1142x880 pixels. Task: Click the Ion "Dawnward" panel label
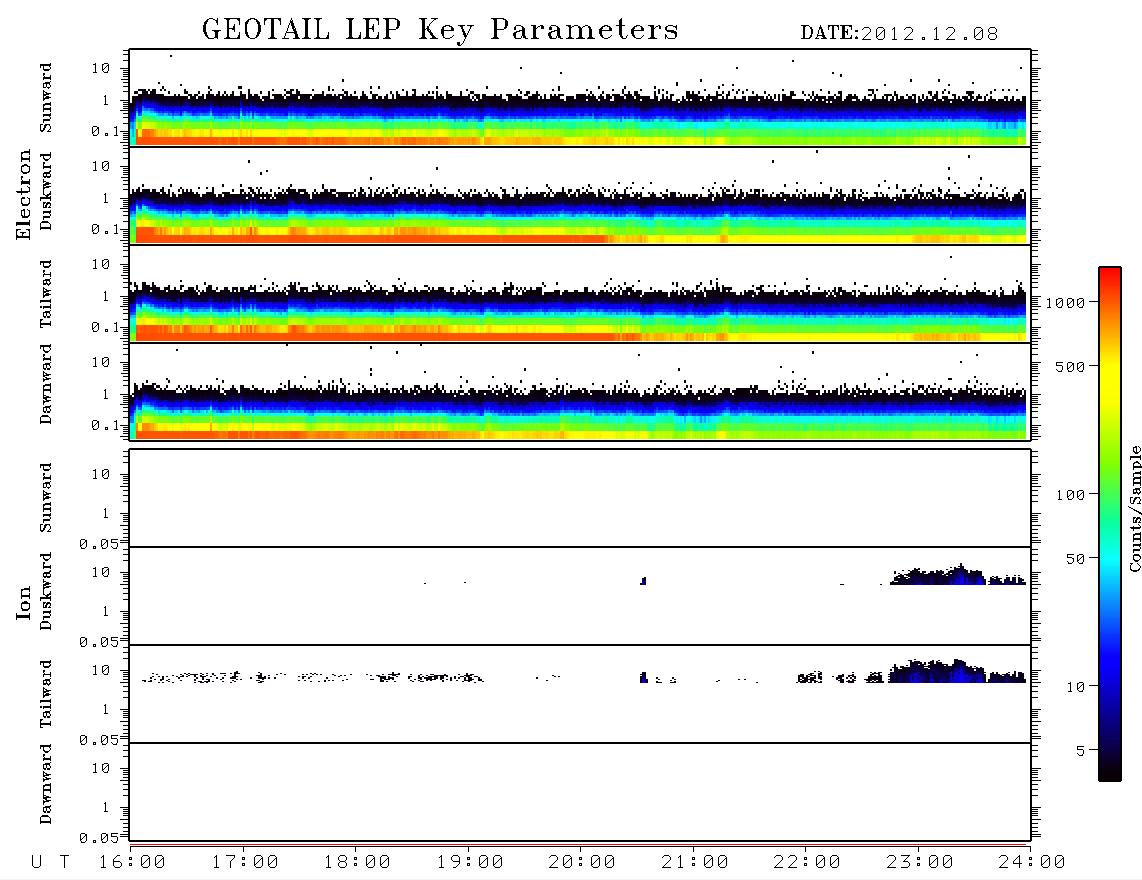coord(46,784)
